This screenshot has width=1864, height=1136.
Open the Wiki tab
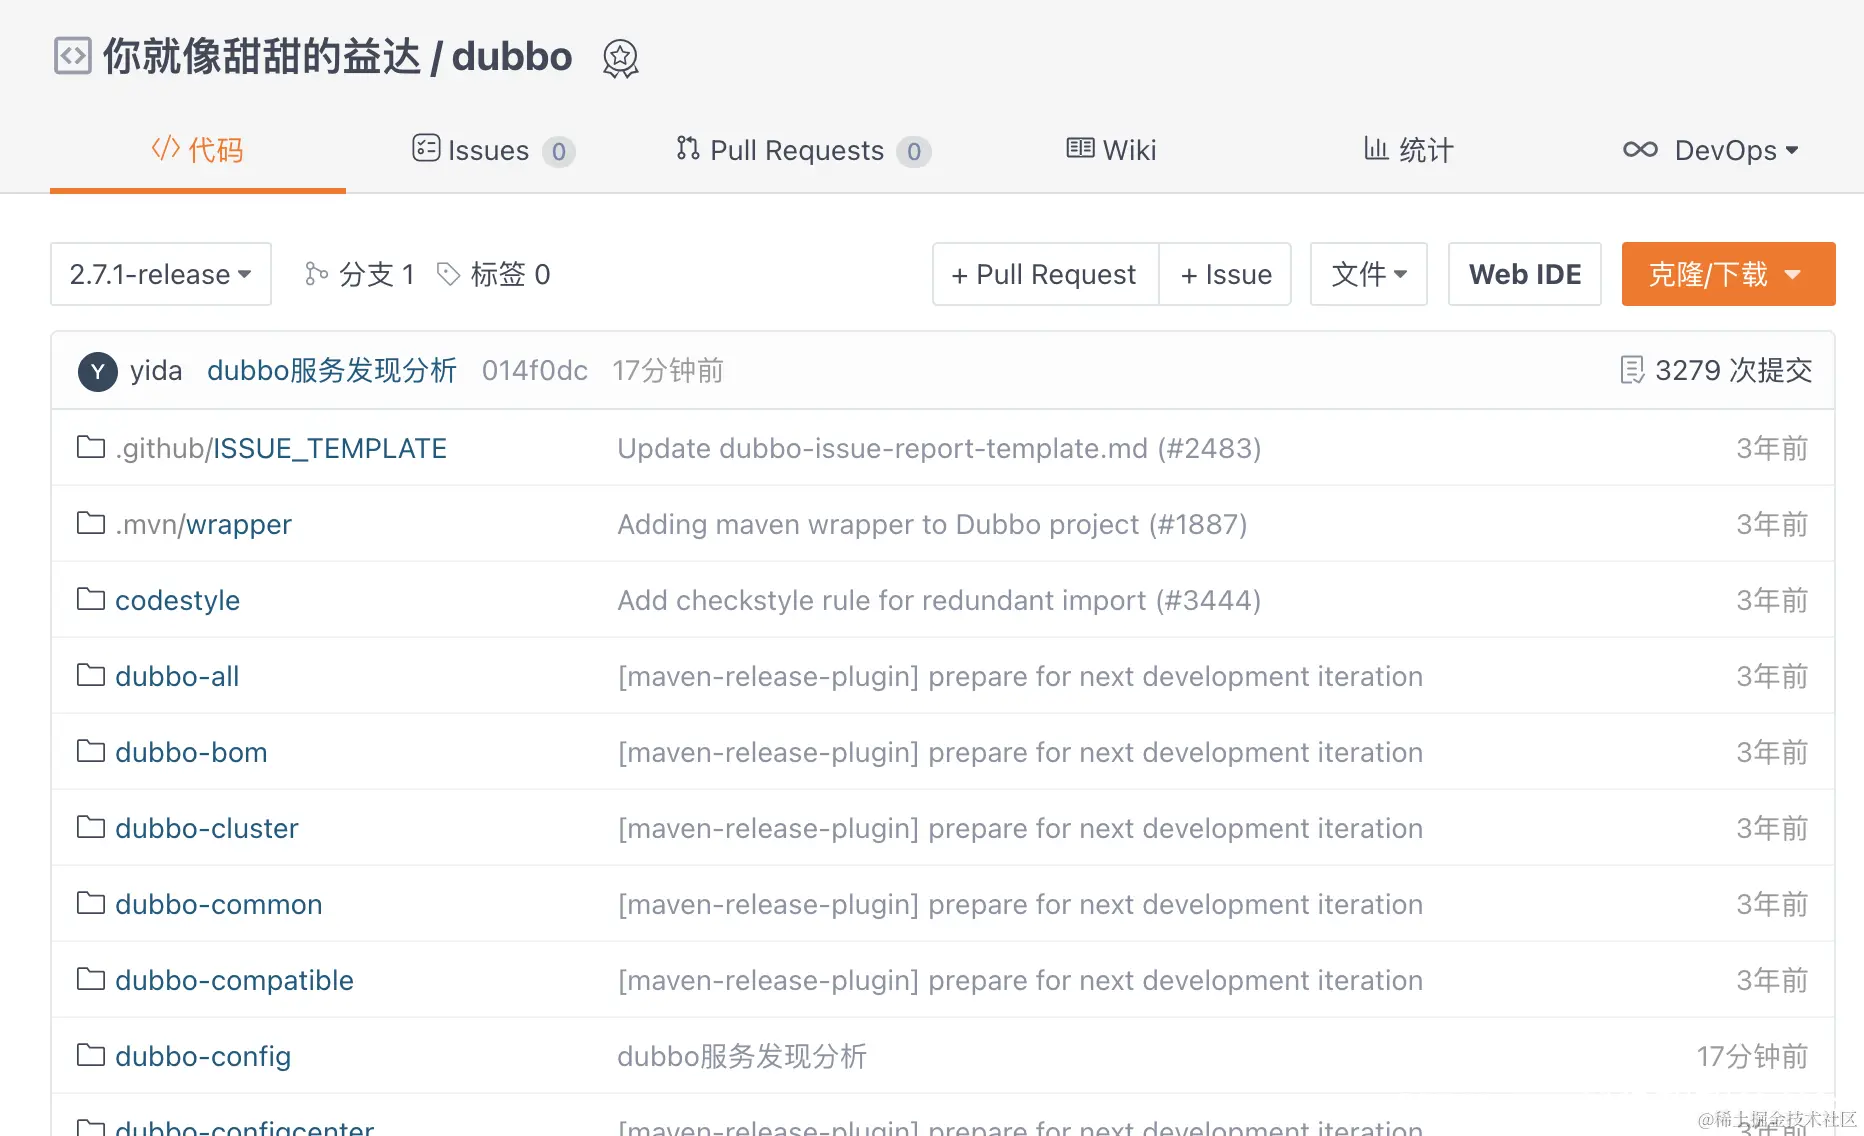click(x=1111, y=150)
